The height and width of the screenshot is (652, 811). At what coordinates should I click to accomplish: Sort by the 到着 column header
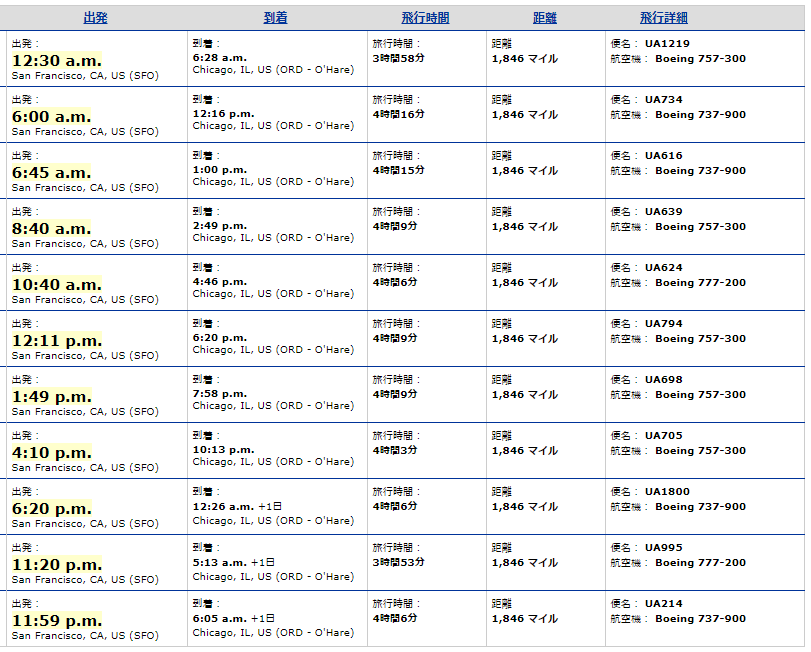[276, 18]
